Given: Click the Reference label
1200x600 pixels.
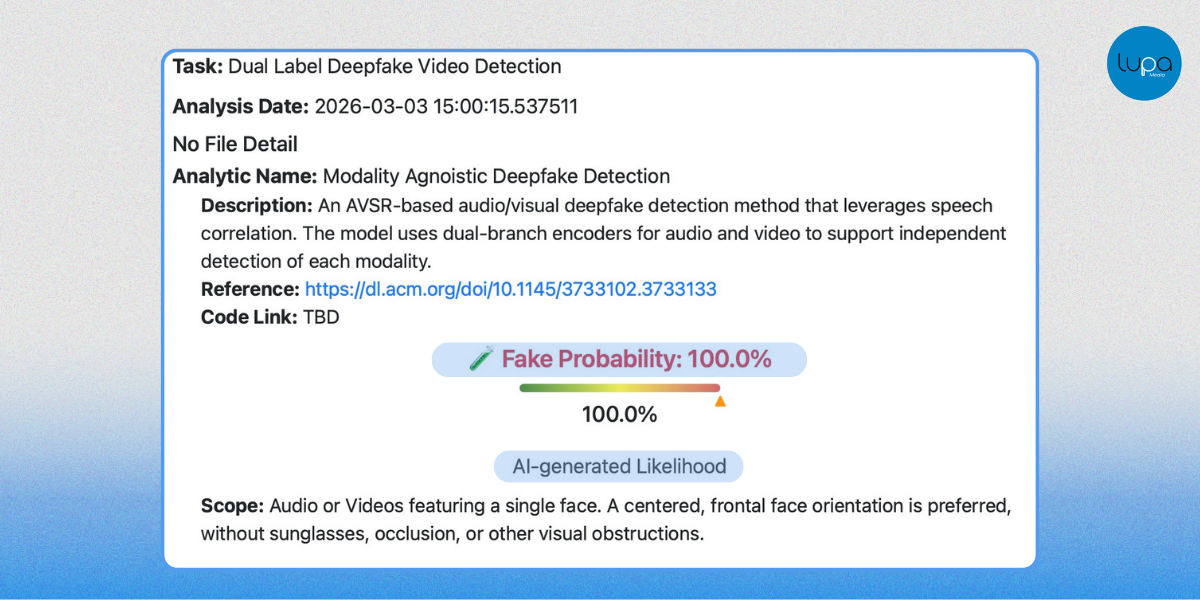Looking at the screenshot, I should coord(250,289).
